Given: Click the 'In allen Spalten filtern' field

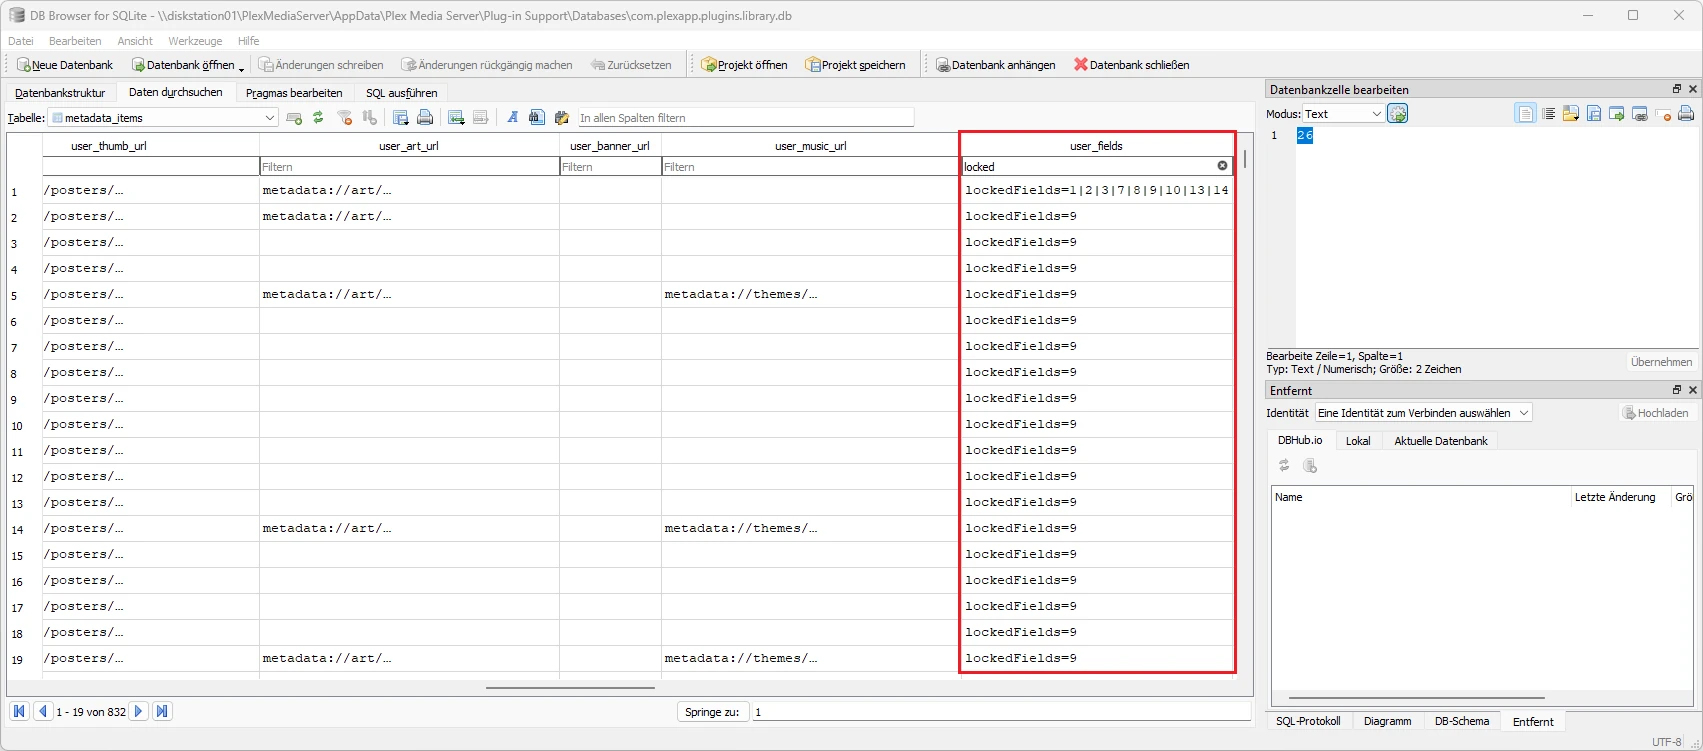Looking at the screenshot, I should click(x=745, y=118).
